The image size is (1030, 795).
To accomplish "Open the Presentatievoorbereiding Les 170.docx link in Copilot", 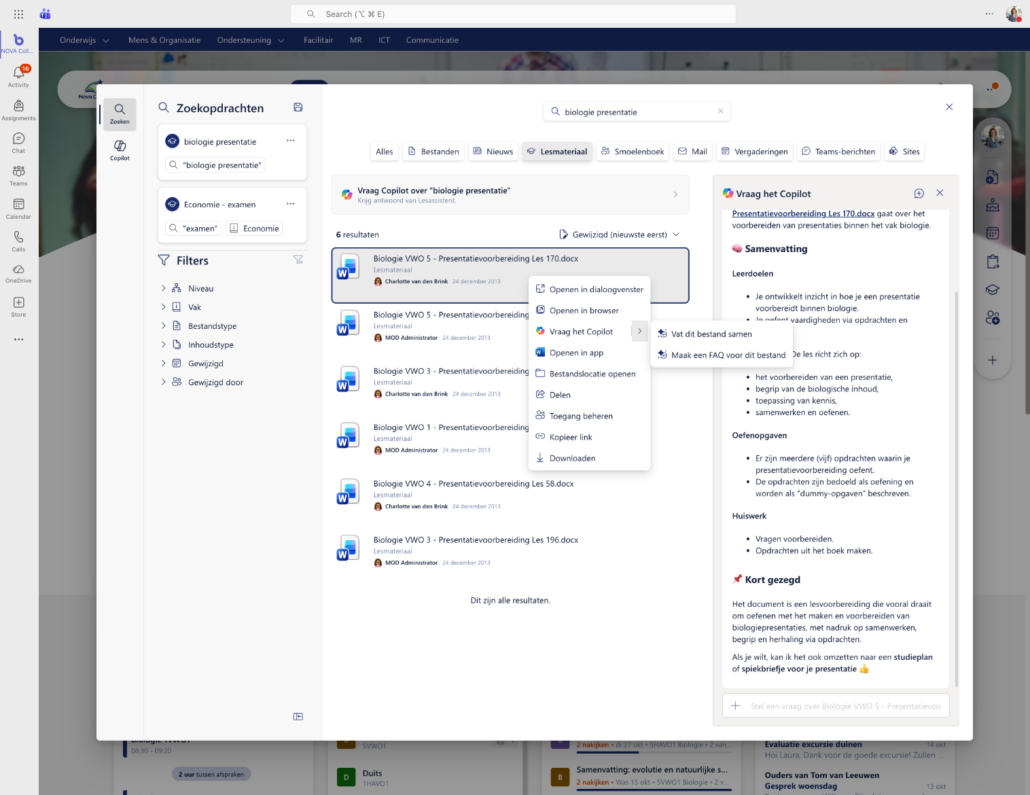I will tap(803, 214).
